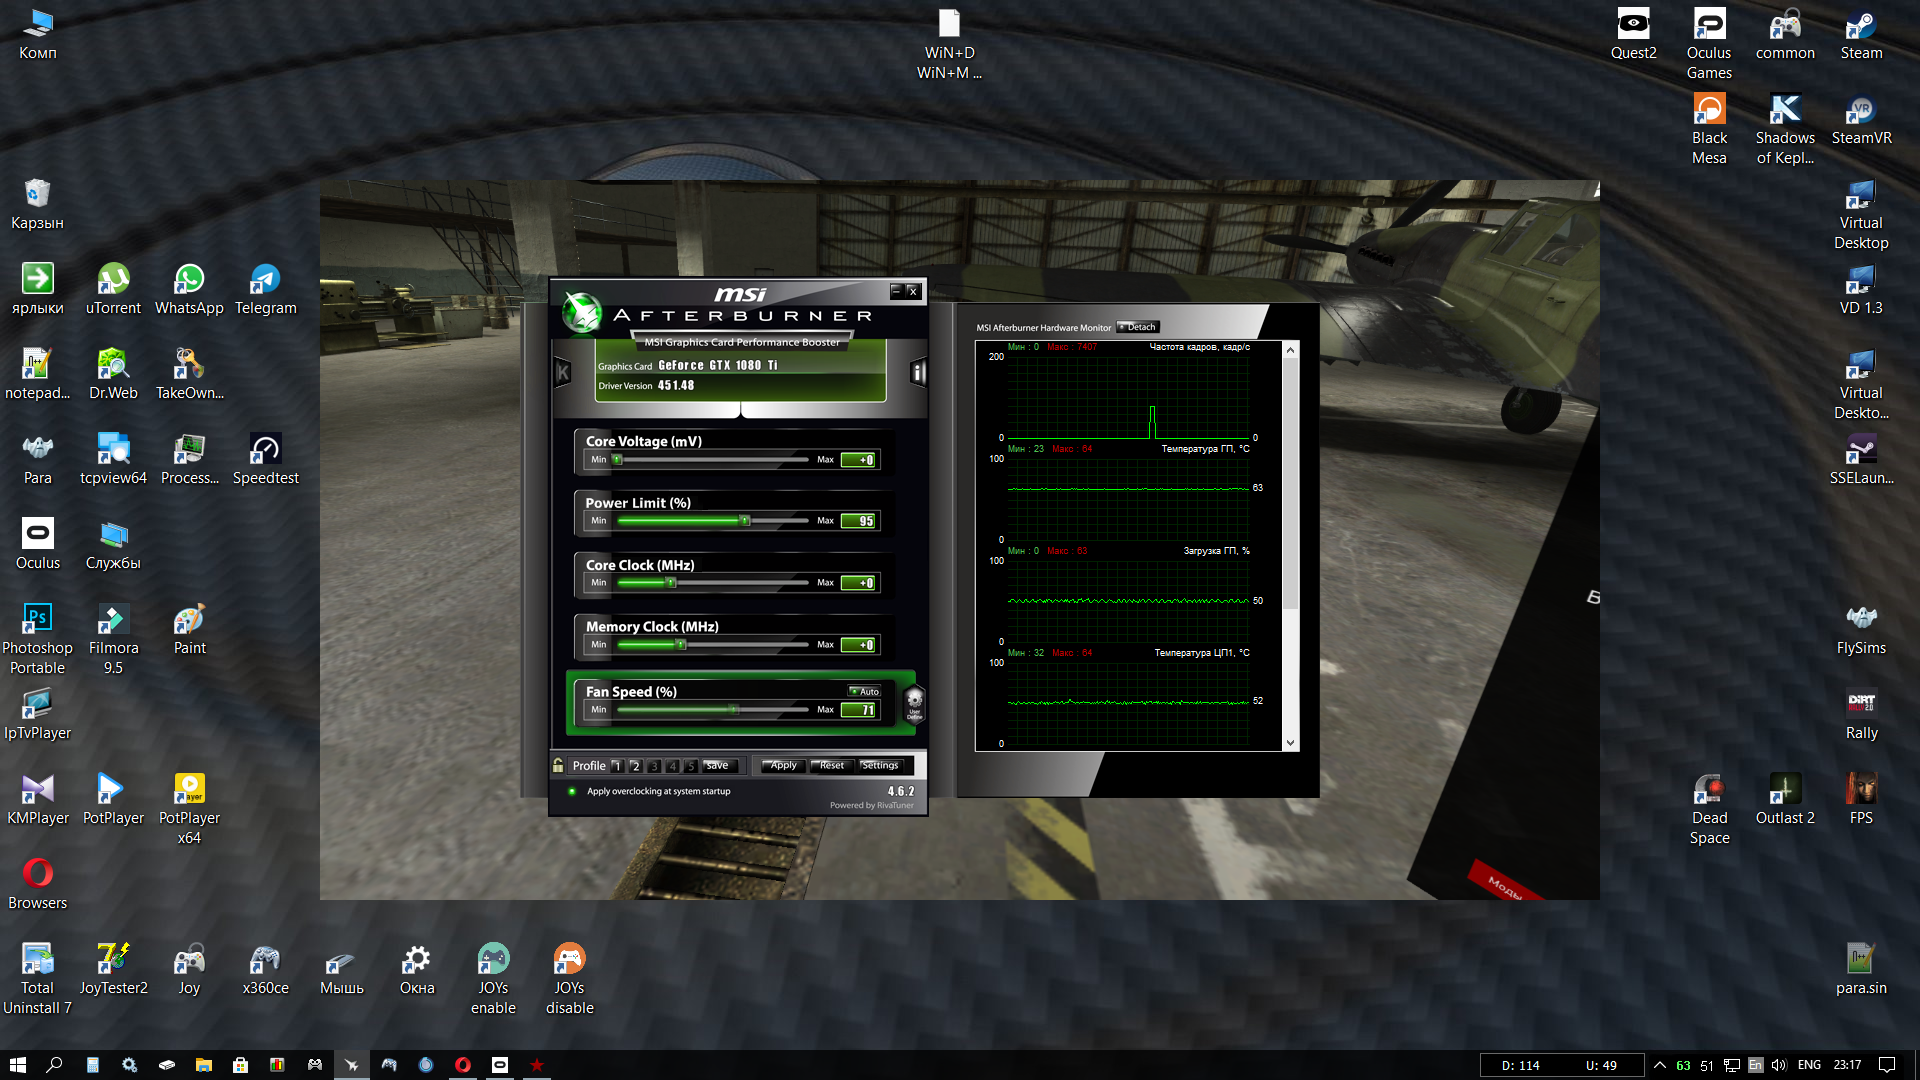Click the profile save button
The height and width of the screenshot is (1080, 1920).
[719, 766]
